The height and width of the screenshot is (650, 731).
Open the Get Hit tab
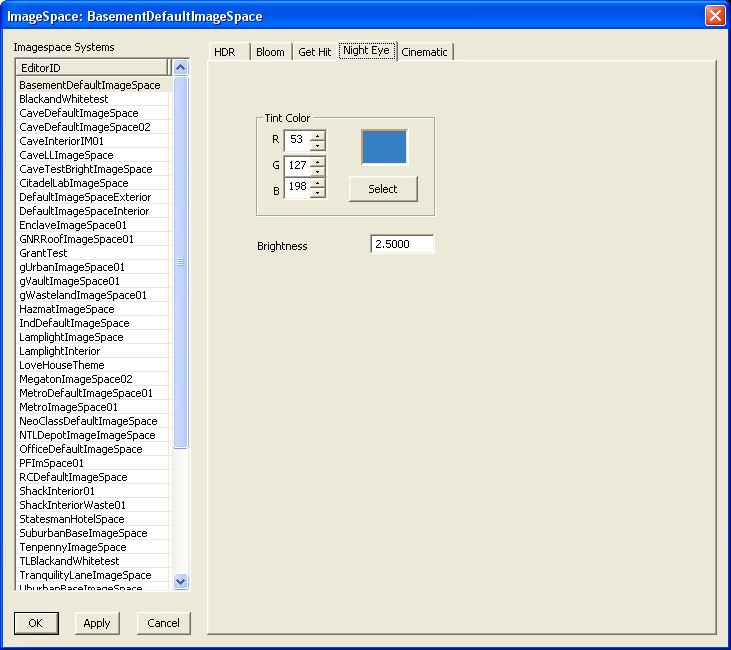coord(315,52)
